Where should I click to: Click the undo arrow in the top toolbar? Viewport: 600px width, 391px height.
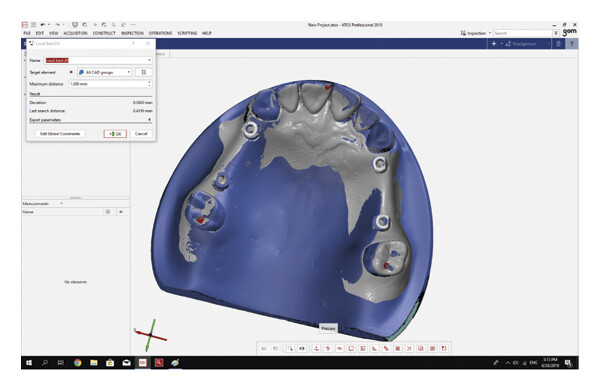click(x=43, y=24)
